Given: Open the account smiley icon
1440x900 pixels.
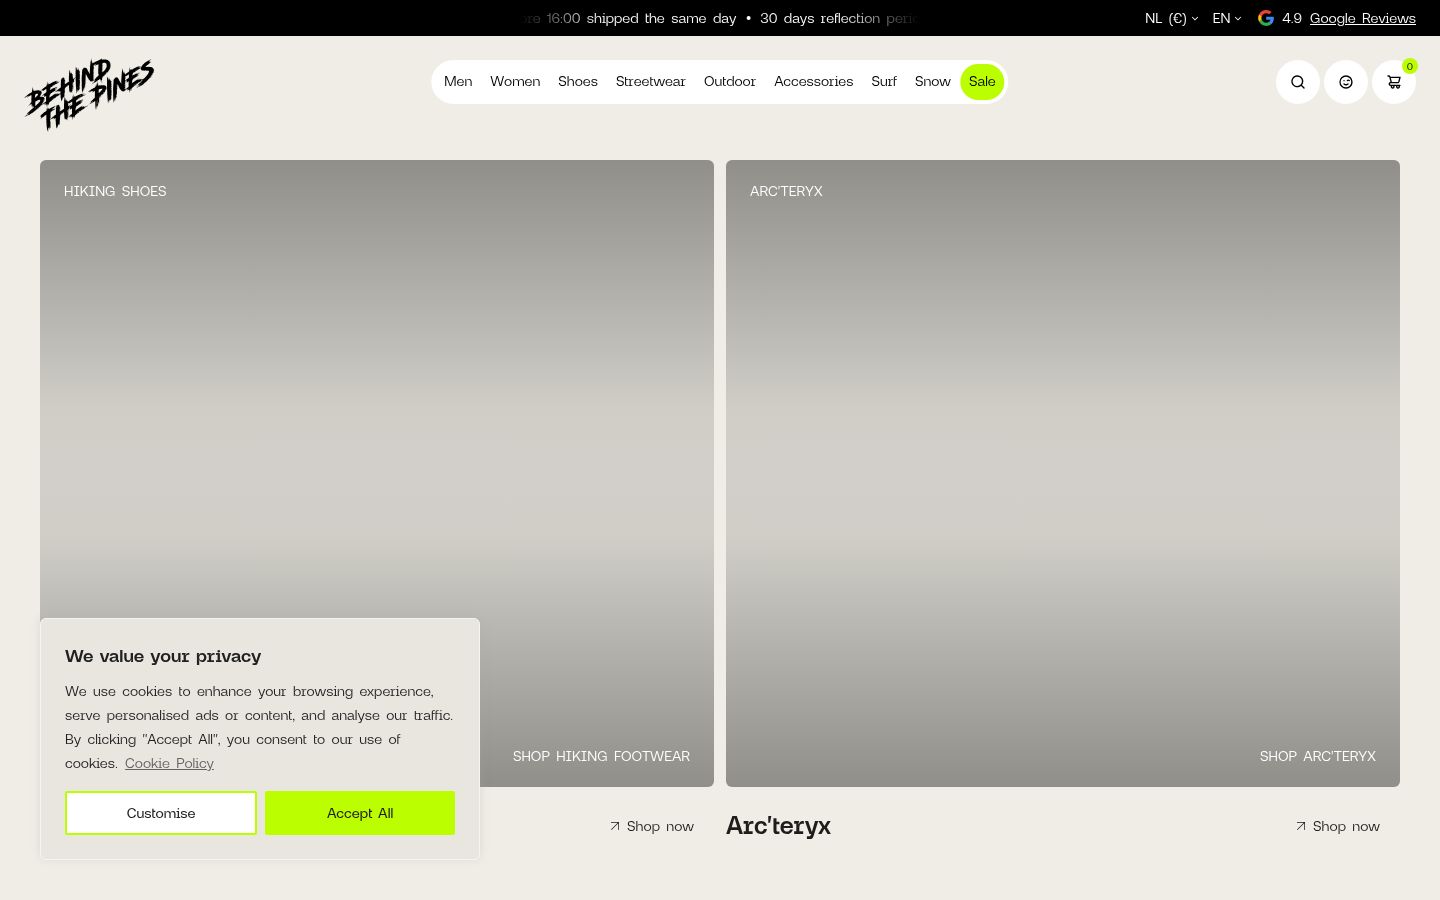Looking at the screenshot, I should 1345,82.
